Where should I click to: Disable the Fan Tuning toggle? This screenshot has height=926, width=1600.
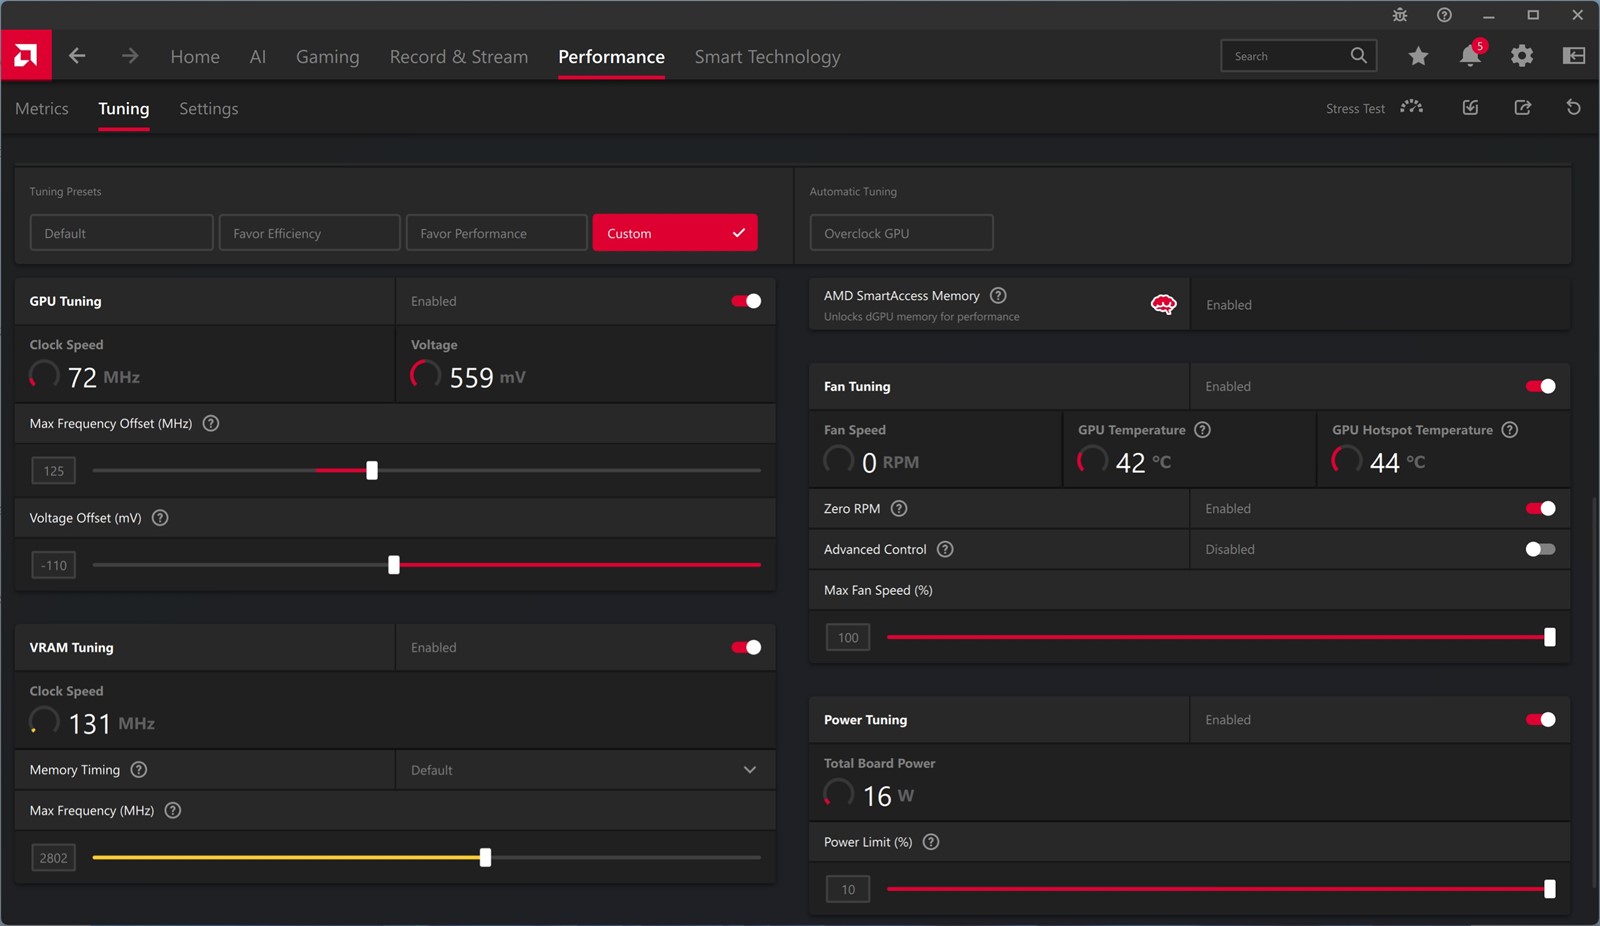(1540, 386)
